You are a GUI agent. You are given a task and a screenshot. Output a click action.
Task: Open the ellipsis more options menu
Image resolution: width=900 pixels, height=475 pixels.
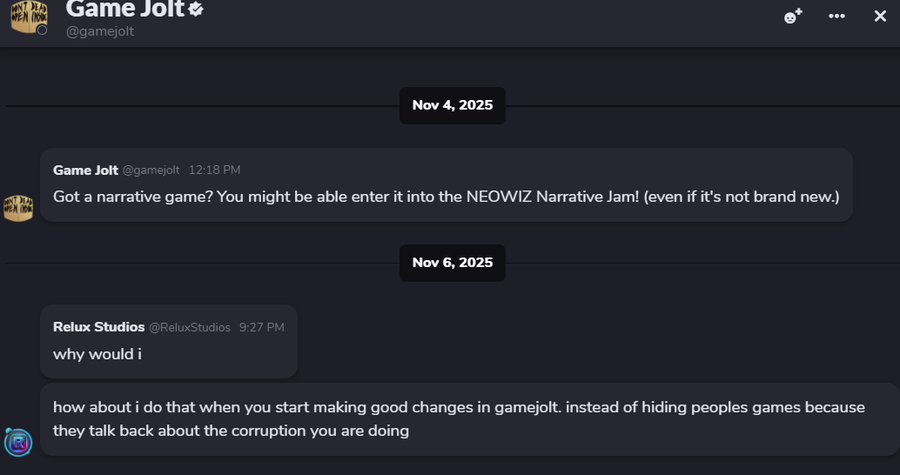[x=837, y=16]
